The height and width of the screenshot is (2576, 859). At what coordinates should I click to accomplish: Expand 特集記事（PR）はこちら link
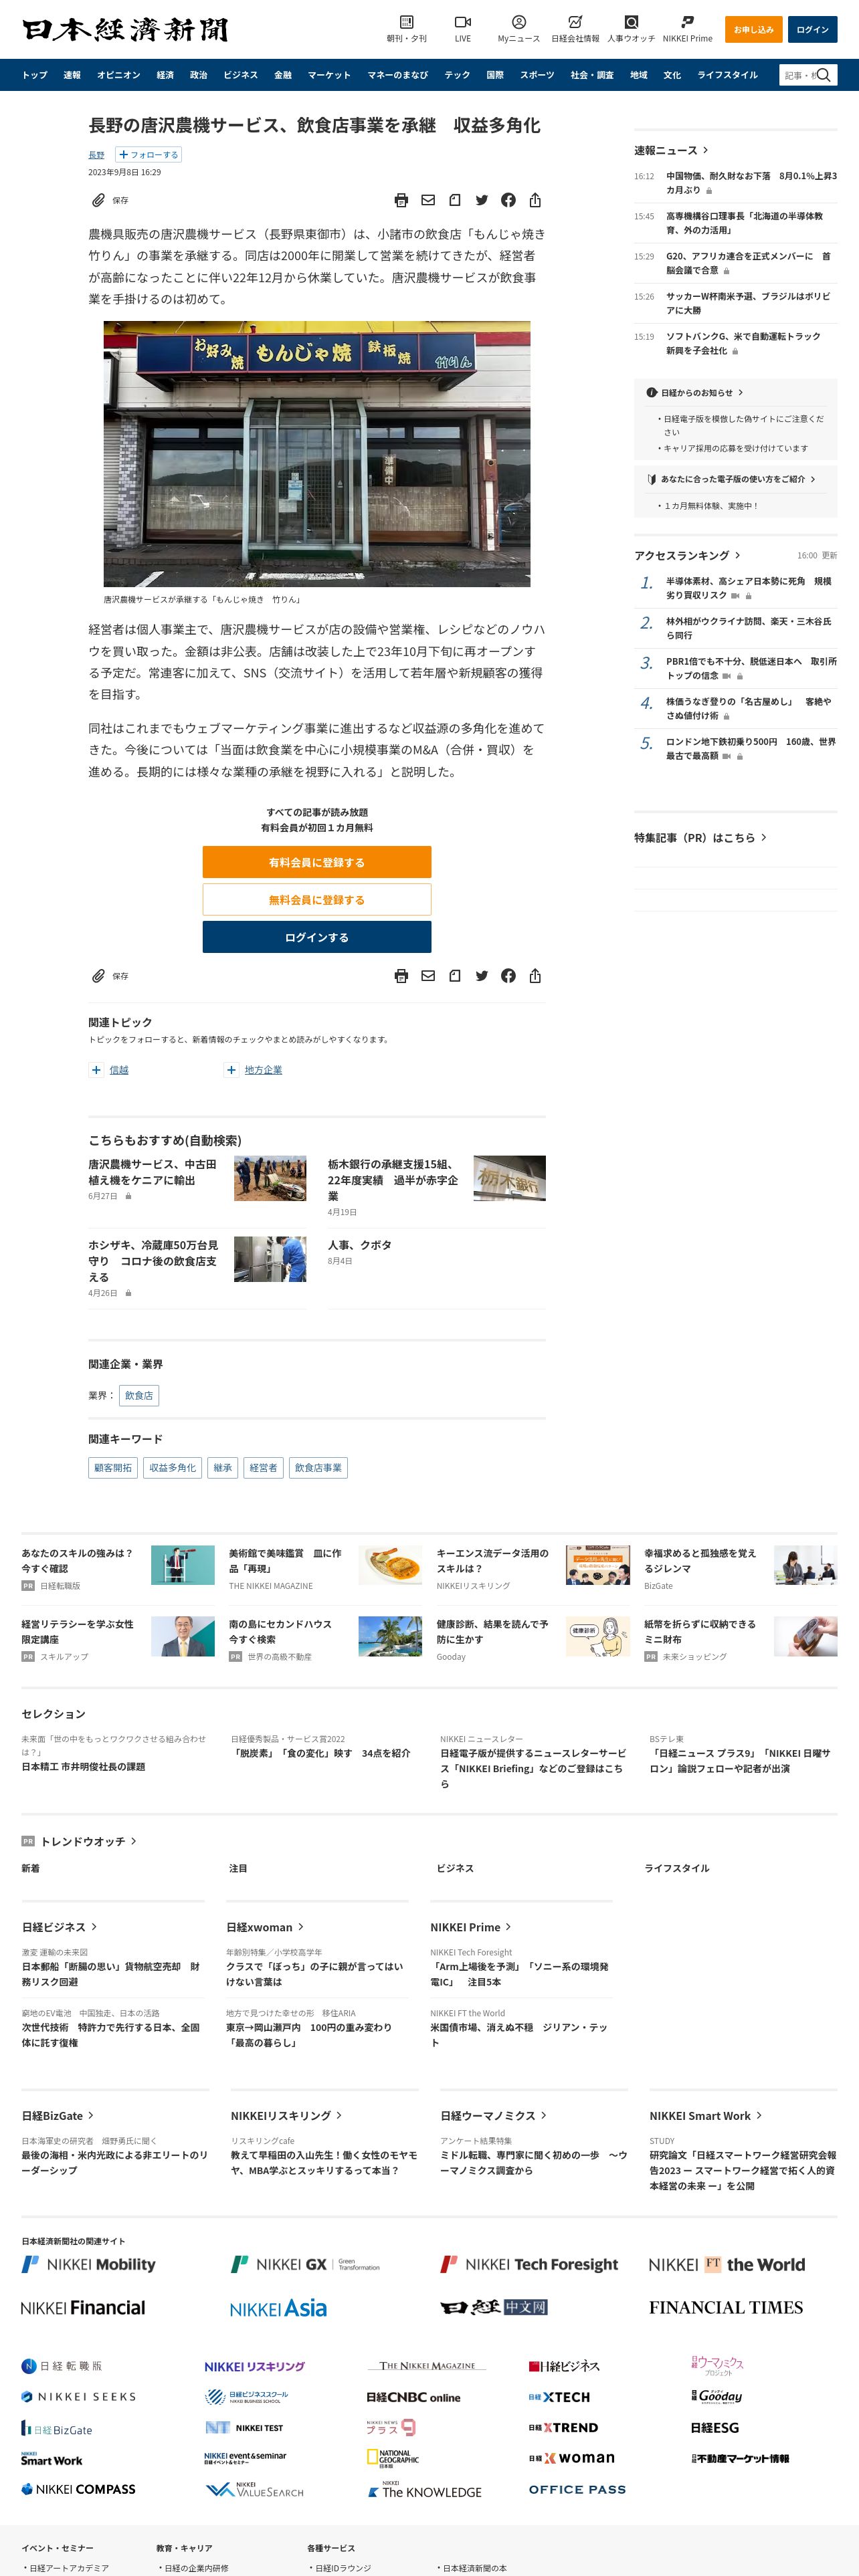click(700, 838)
